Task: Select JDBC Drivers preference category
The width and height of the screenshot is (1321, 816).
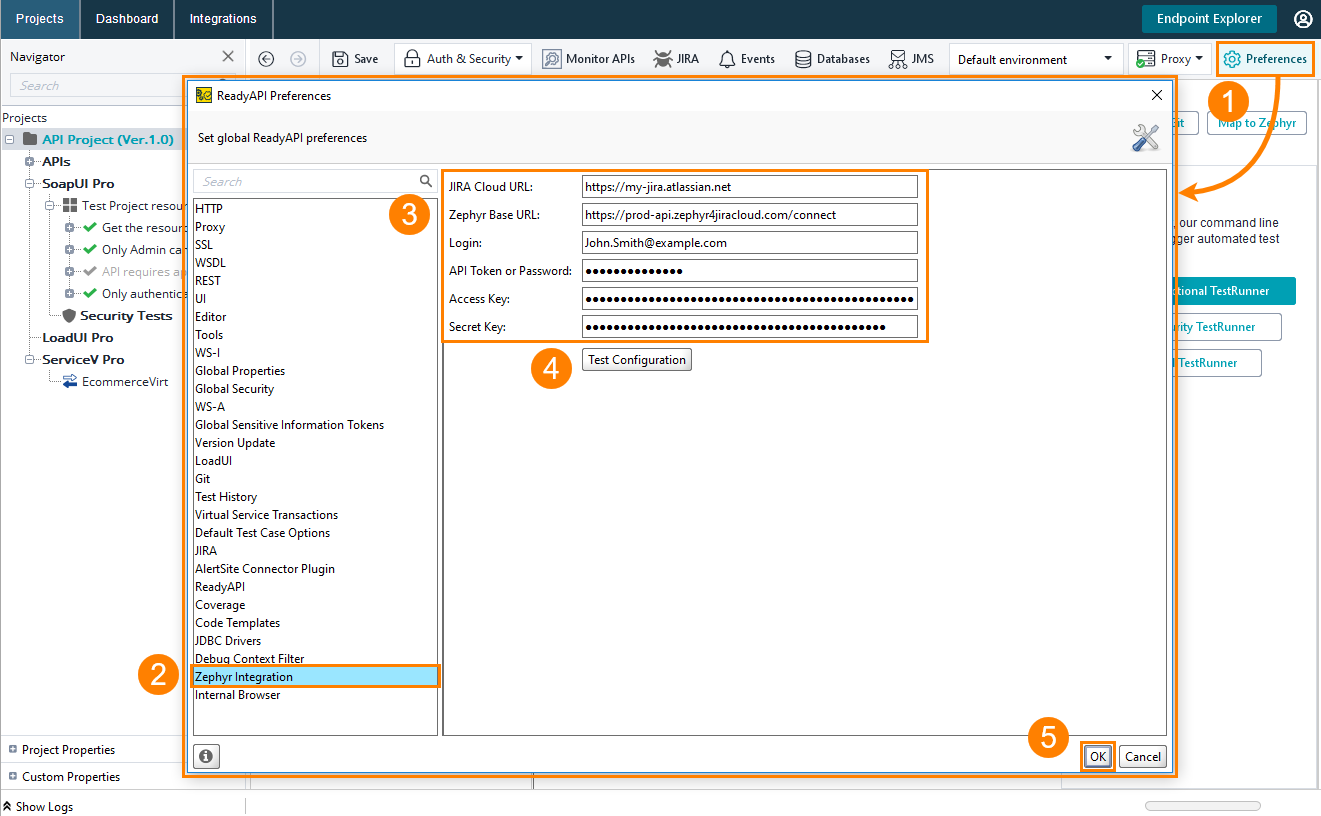Action: [x=228, y=640]
